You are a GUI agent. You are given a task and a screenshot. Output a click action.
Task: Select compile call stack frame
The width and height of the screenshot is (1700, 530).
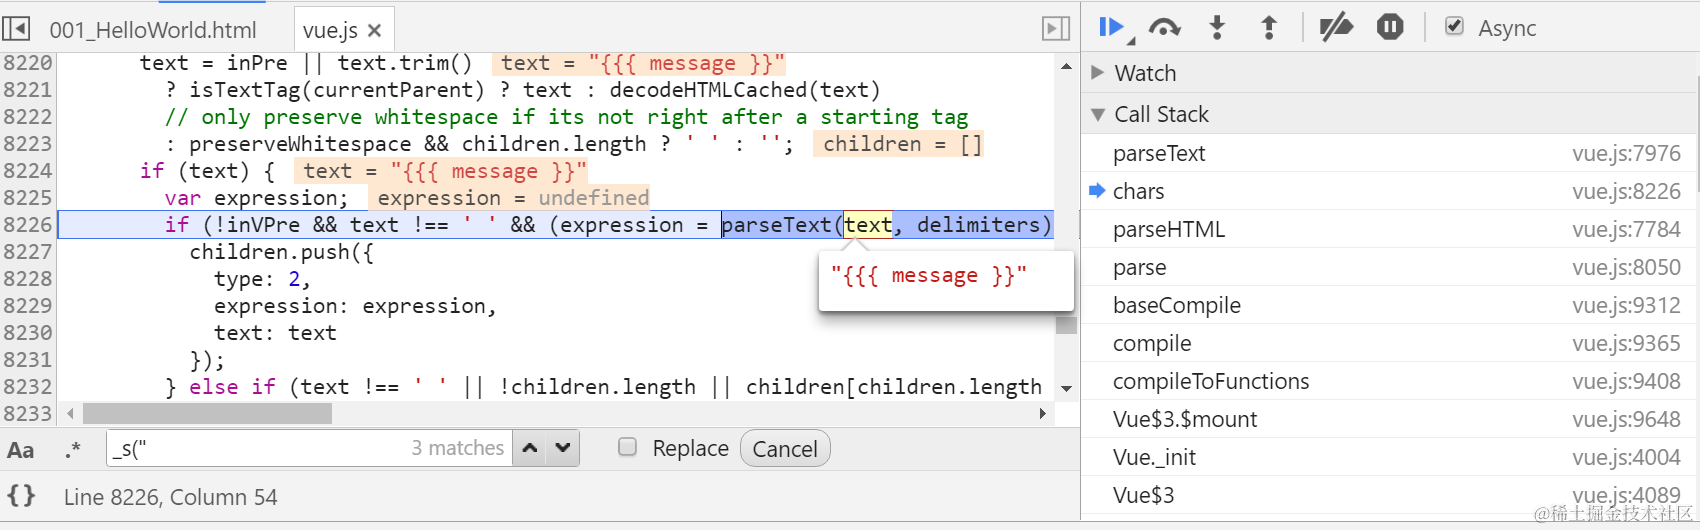coord(1390,343)
